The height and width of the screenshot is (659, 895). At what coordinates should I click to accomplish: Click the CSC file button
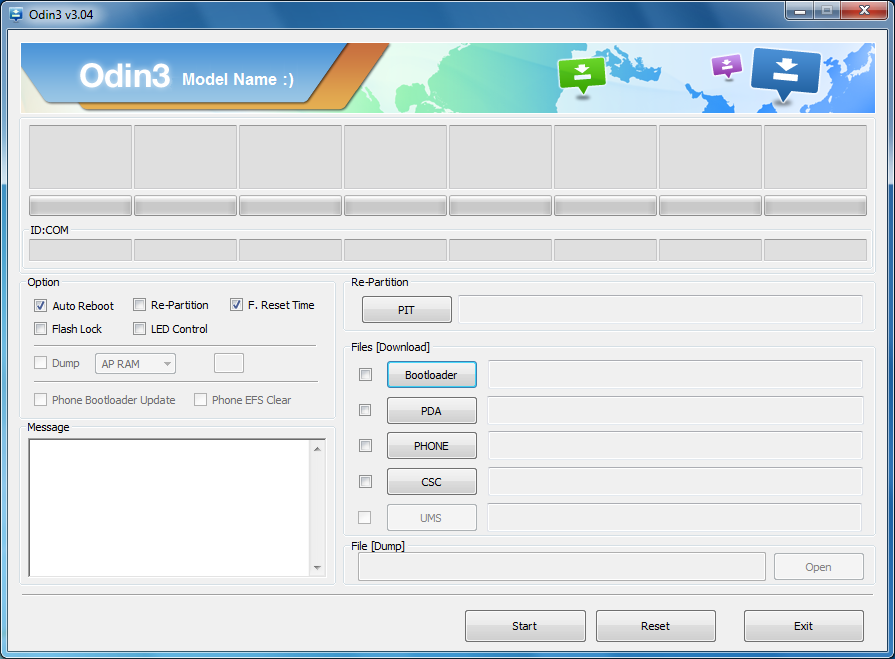click(x=432, y=482)
